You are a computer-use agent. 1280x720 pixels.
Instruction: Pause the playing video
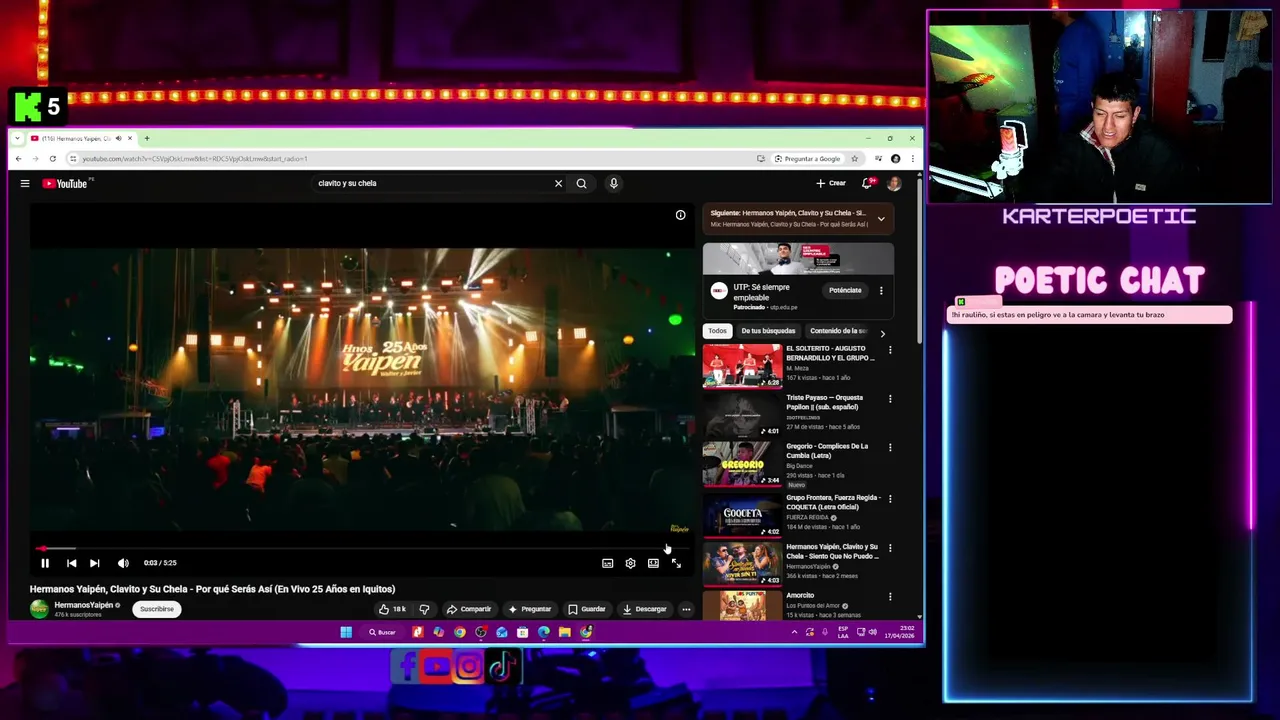tap(45, 563)
